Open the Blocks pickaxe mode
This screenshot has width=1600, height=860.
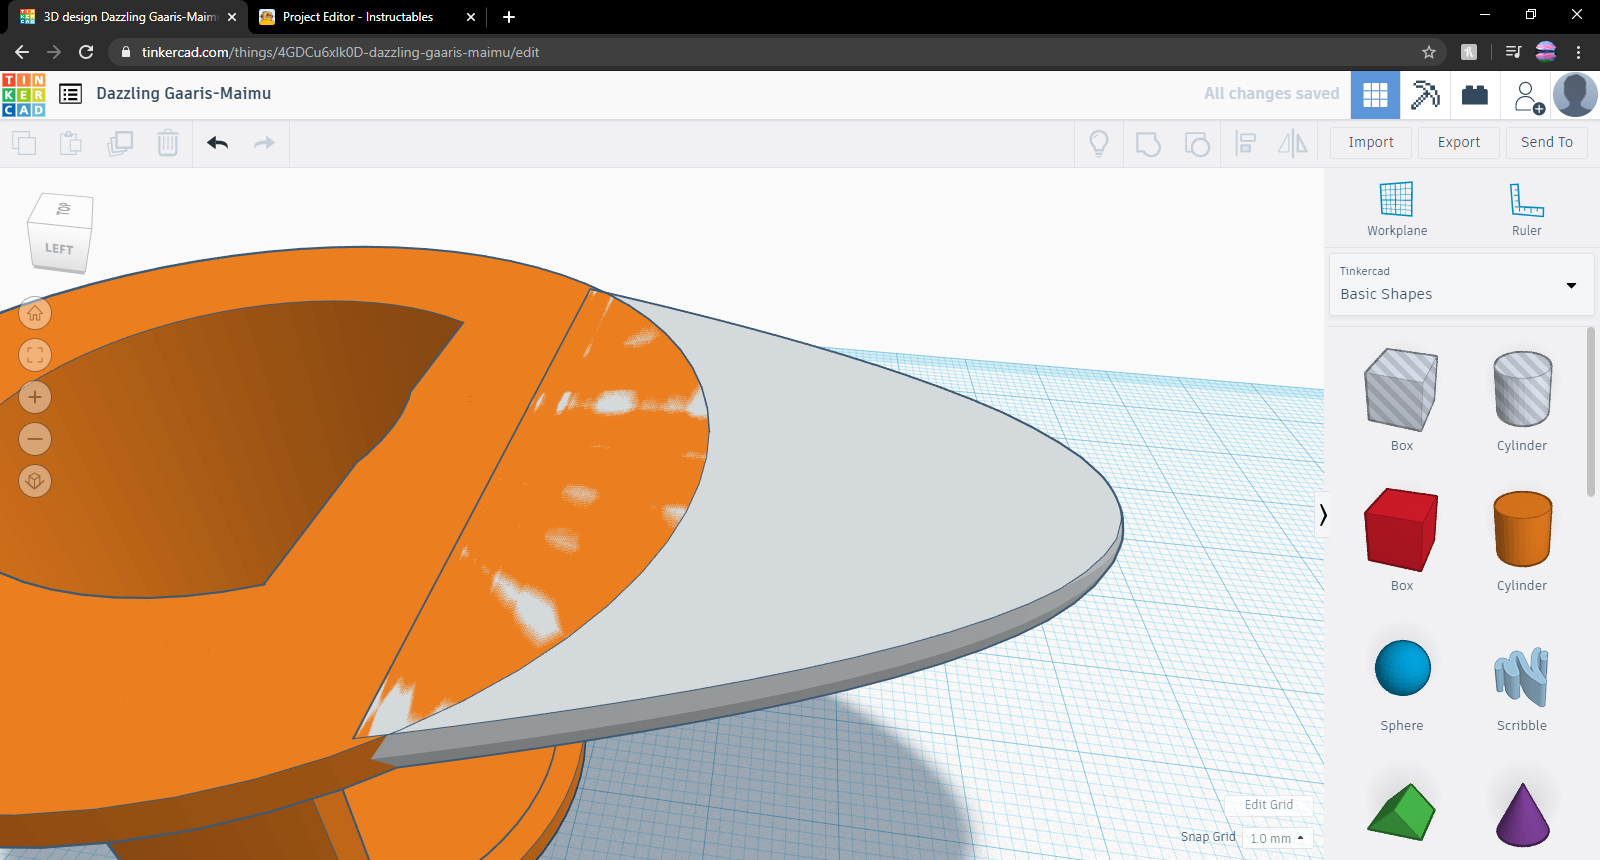1425,95
